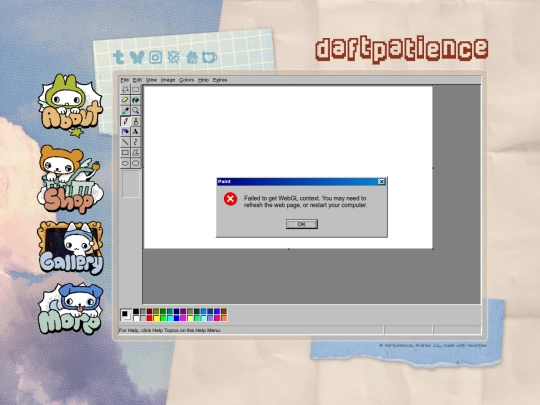Open the View menu
Screen dimensions: 540x405
click(x=151, y=80)
